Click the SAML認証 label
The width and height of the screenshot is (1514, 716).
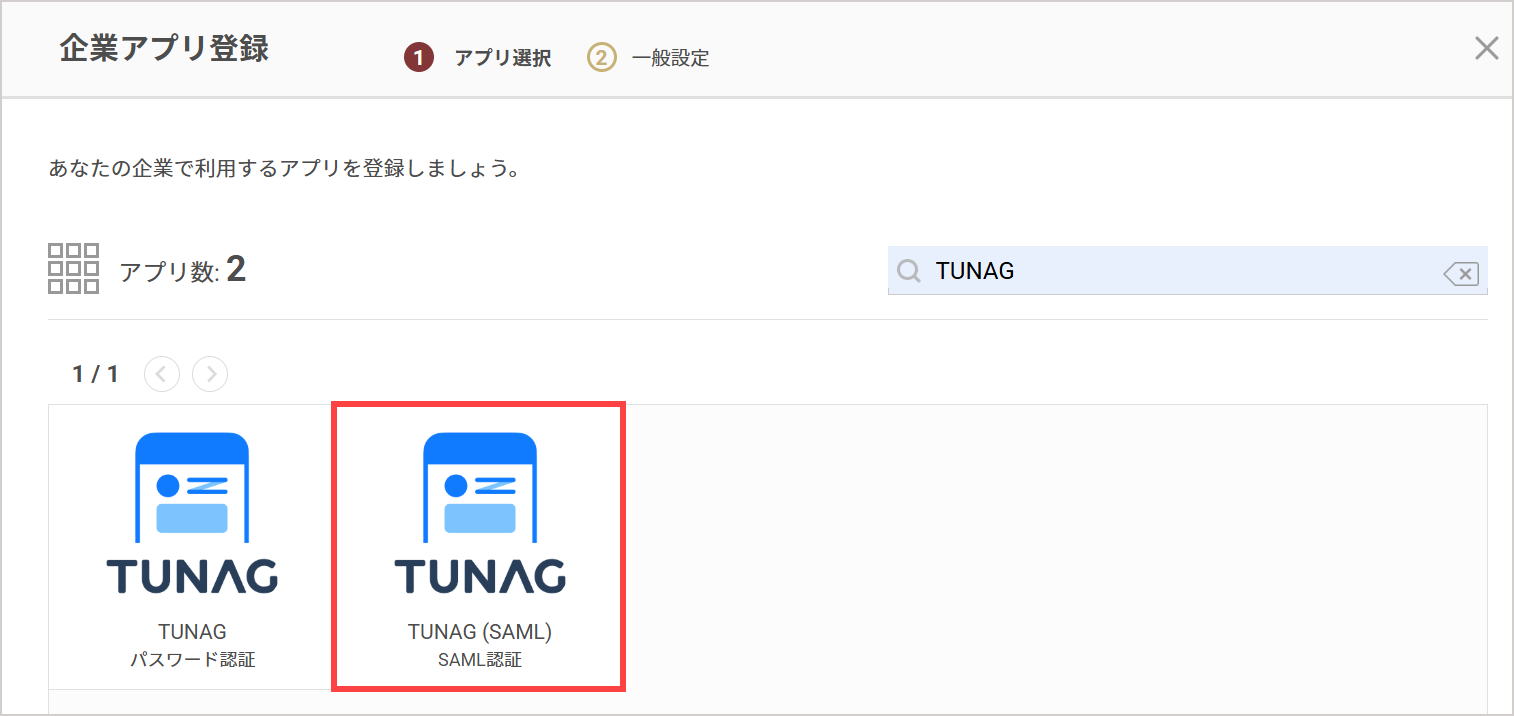pos(480,660)
